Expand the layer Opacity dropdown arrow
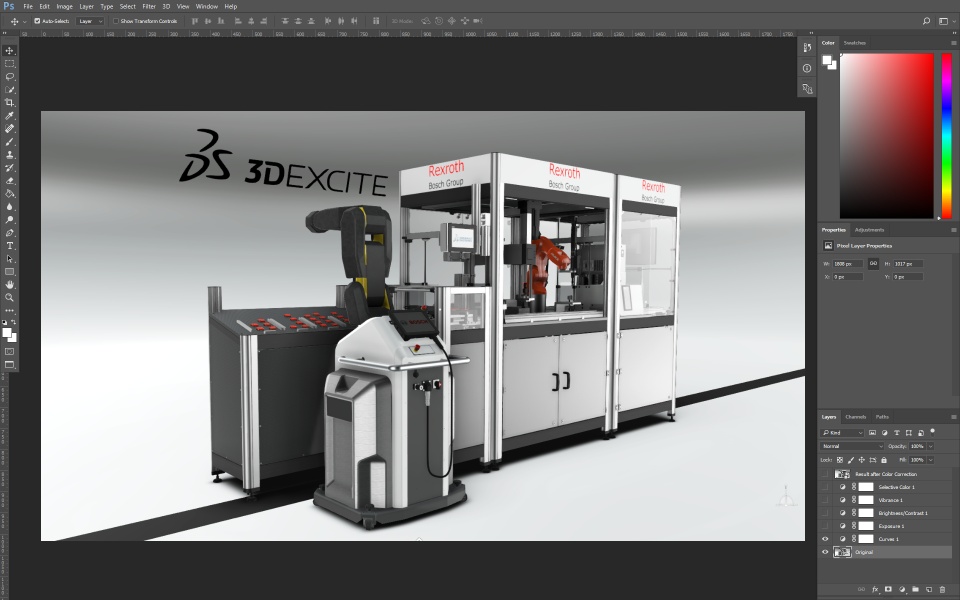The width and height of the screenshot is (960, 600). tap(931, 446)
